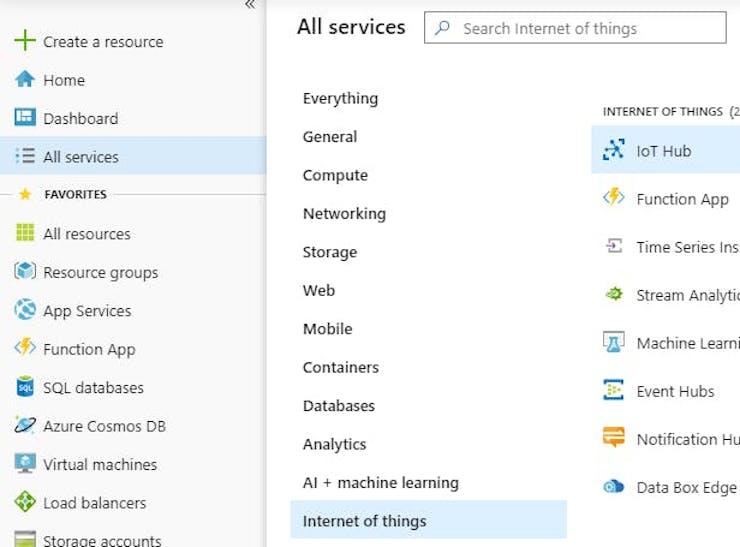Click the App Services globe icon
The width and height of the screenshot is (740, 547).
pos(25,310)
